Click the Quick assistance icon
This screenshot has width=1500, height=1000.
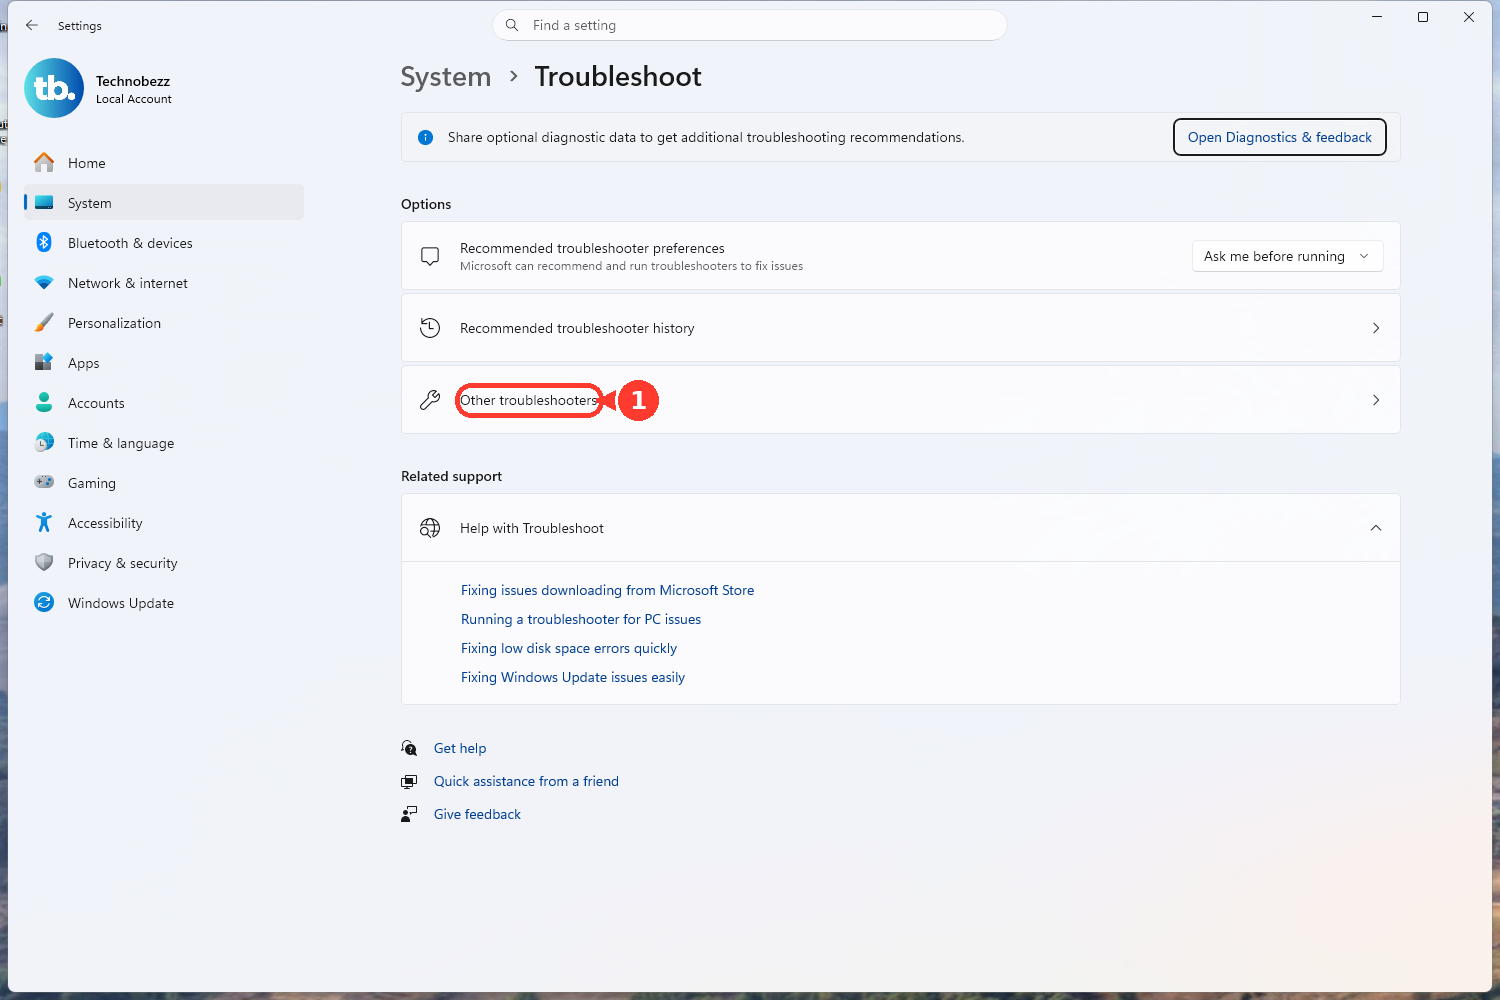[x=409, y=781]
